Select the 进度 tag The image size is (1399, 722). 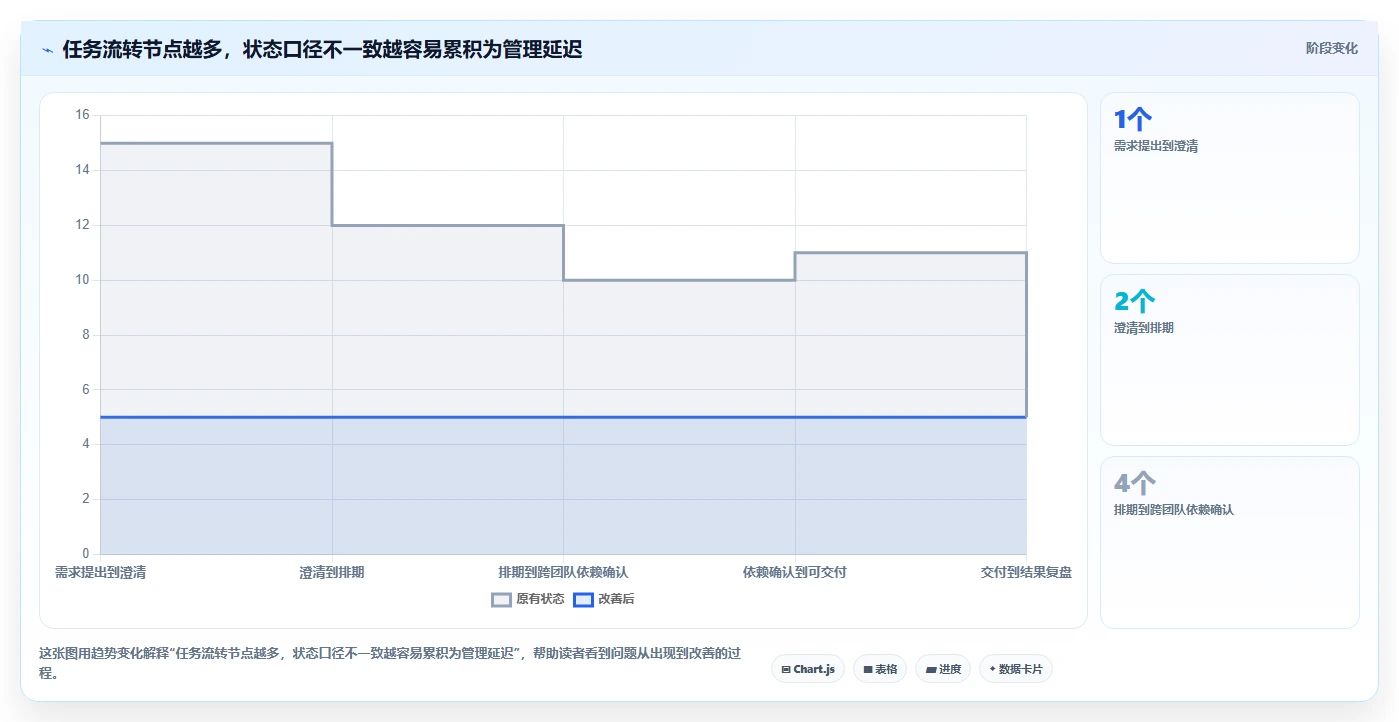[943, 669]
